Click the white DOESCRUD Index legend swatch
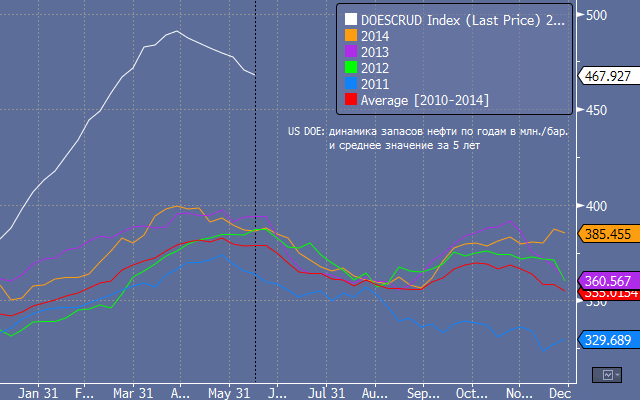Screen dimensions: 640x400 [x=350, y=19]
